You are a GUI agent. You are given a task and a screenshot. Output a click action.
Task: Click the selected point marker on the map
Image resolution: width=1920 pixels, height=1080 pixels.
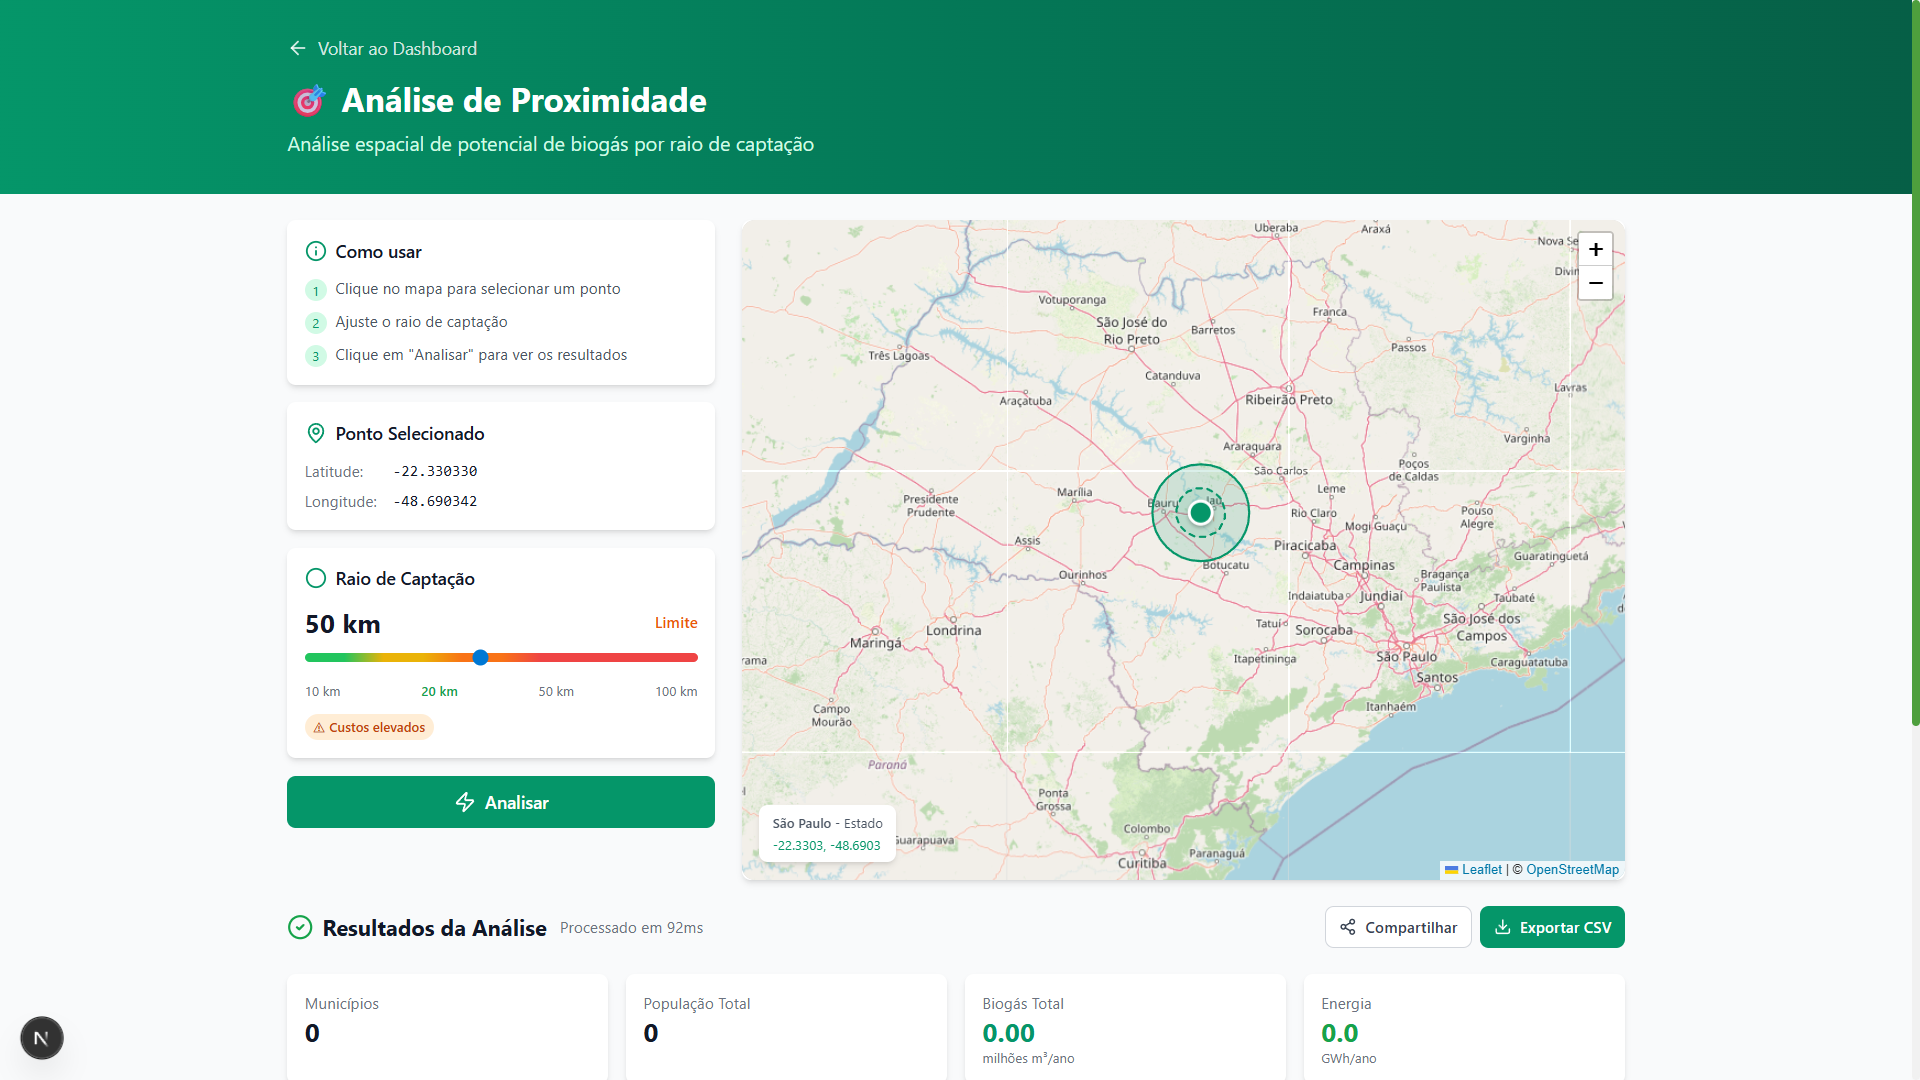(x=1201, y=512)
